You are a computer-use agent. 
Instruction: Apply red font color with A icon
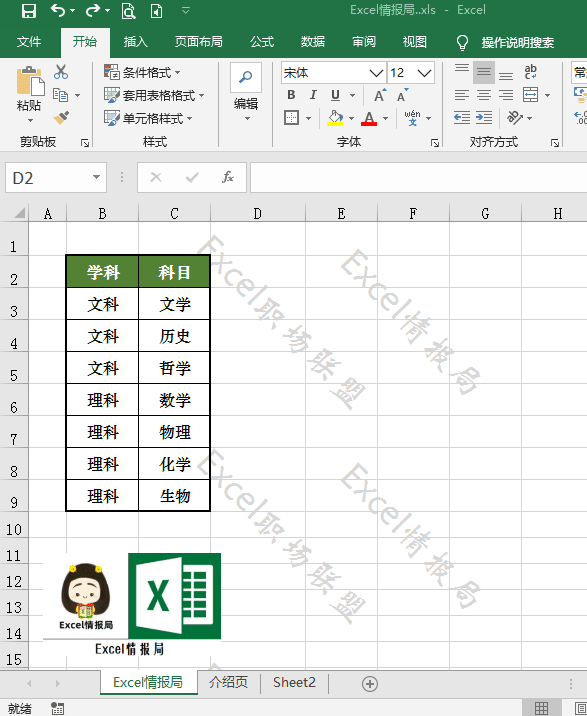(x=369, y=118)
